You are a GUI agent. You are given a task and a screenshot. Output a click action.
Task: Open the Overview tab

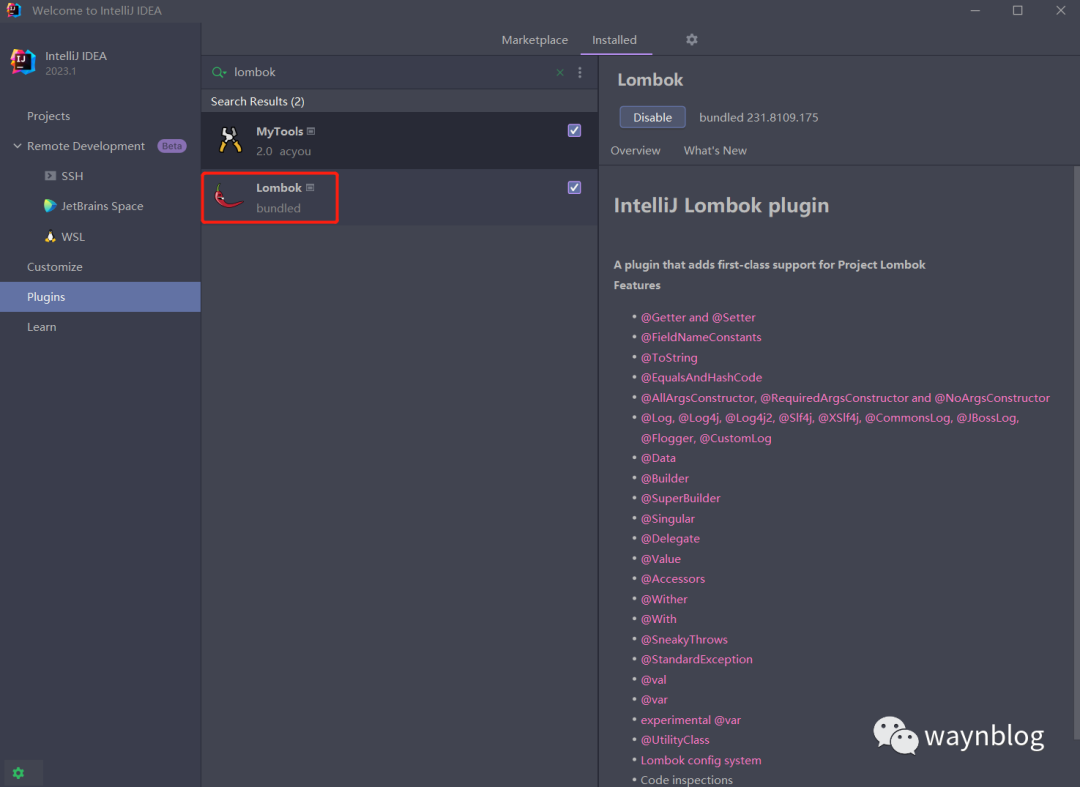tap(635, 151)
